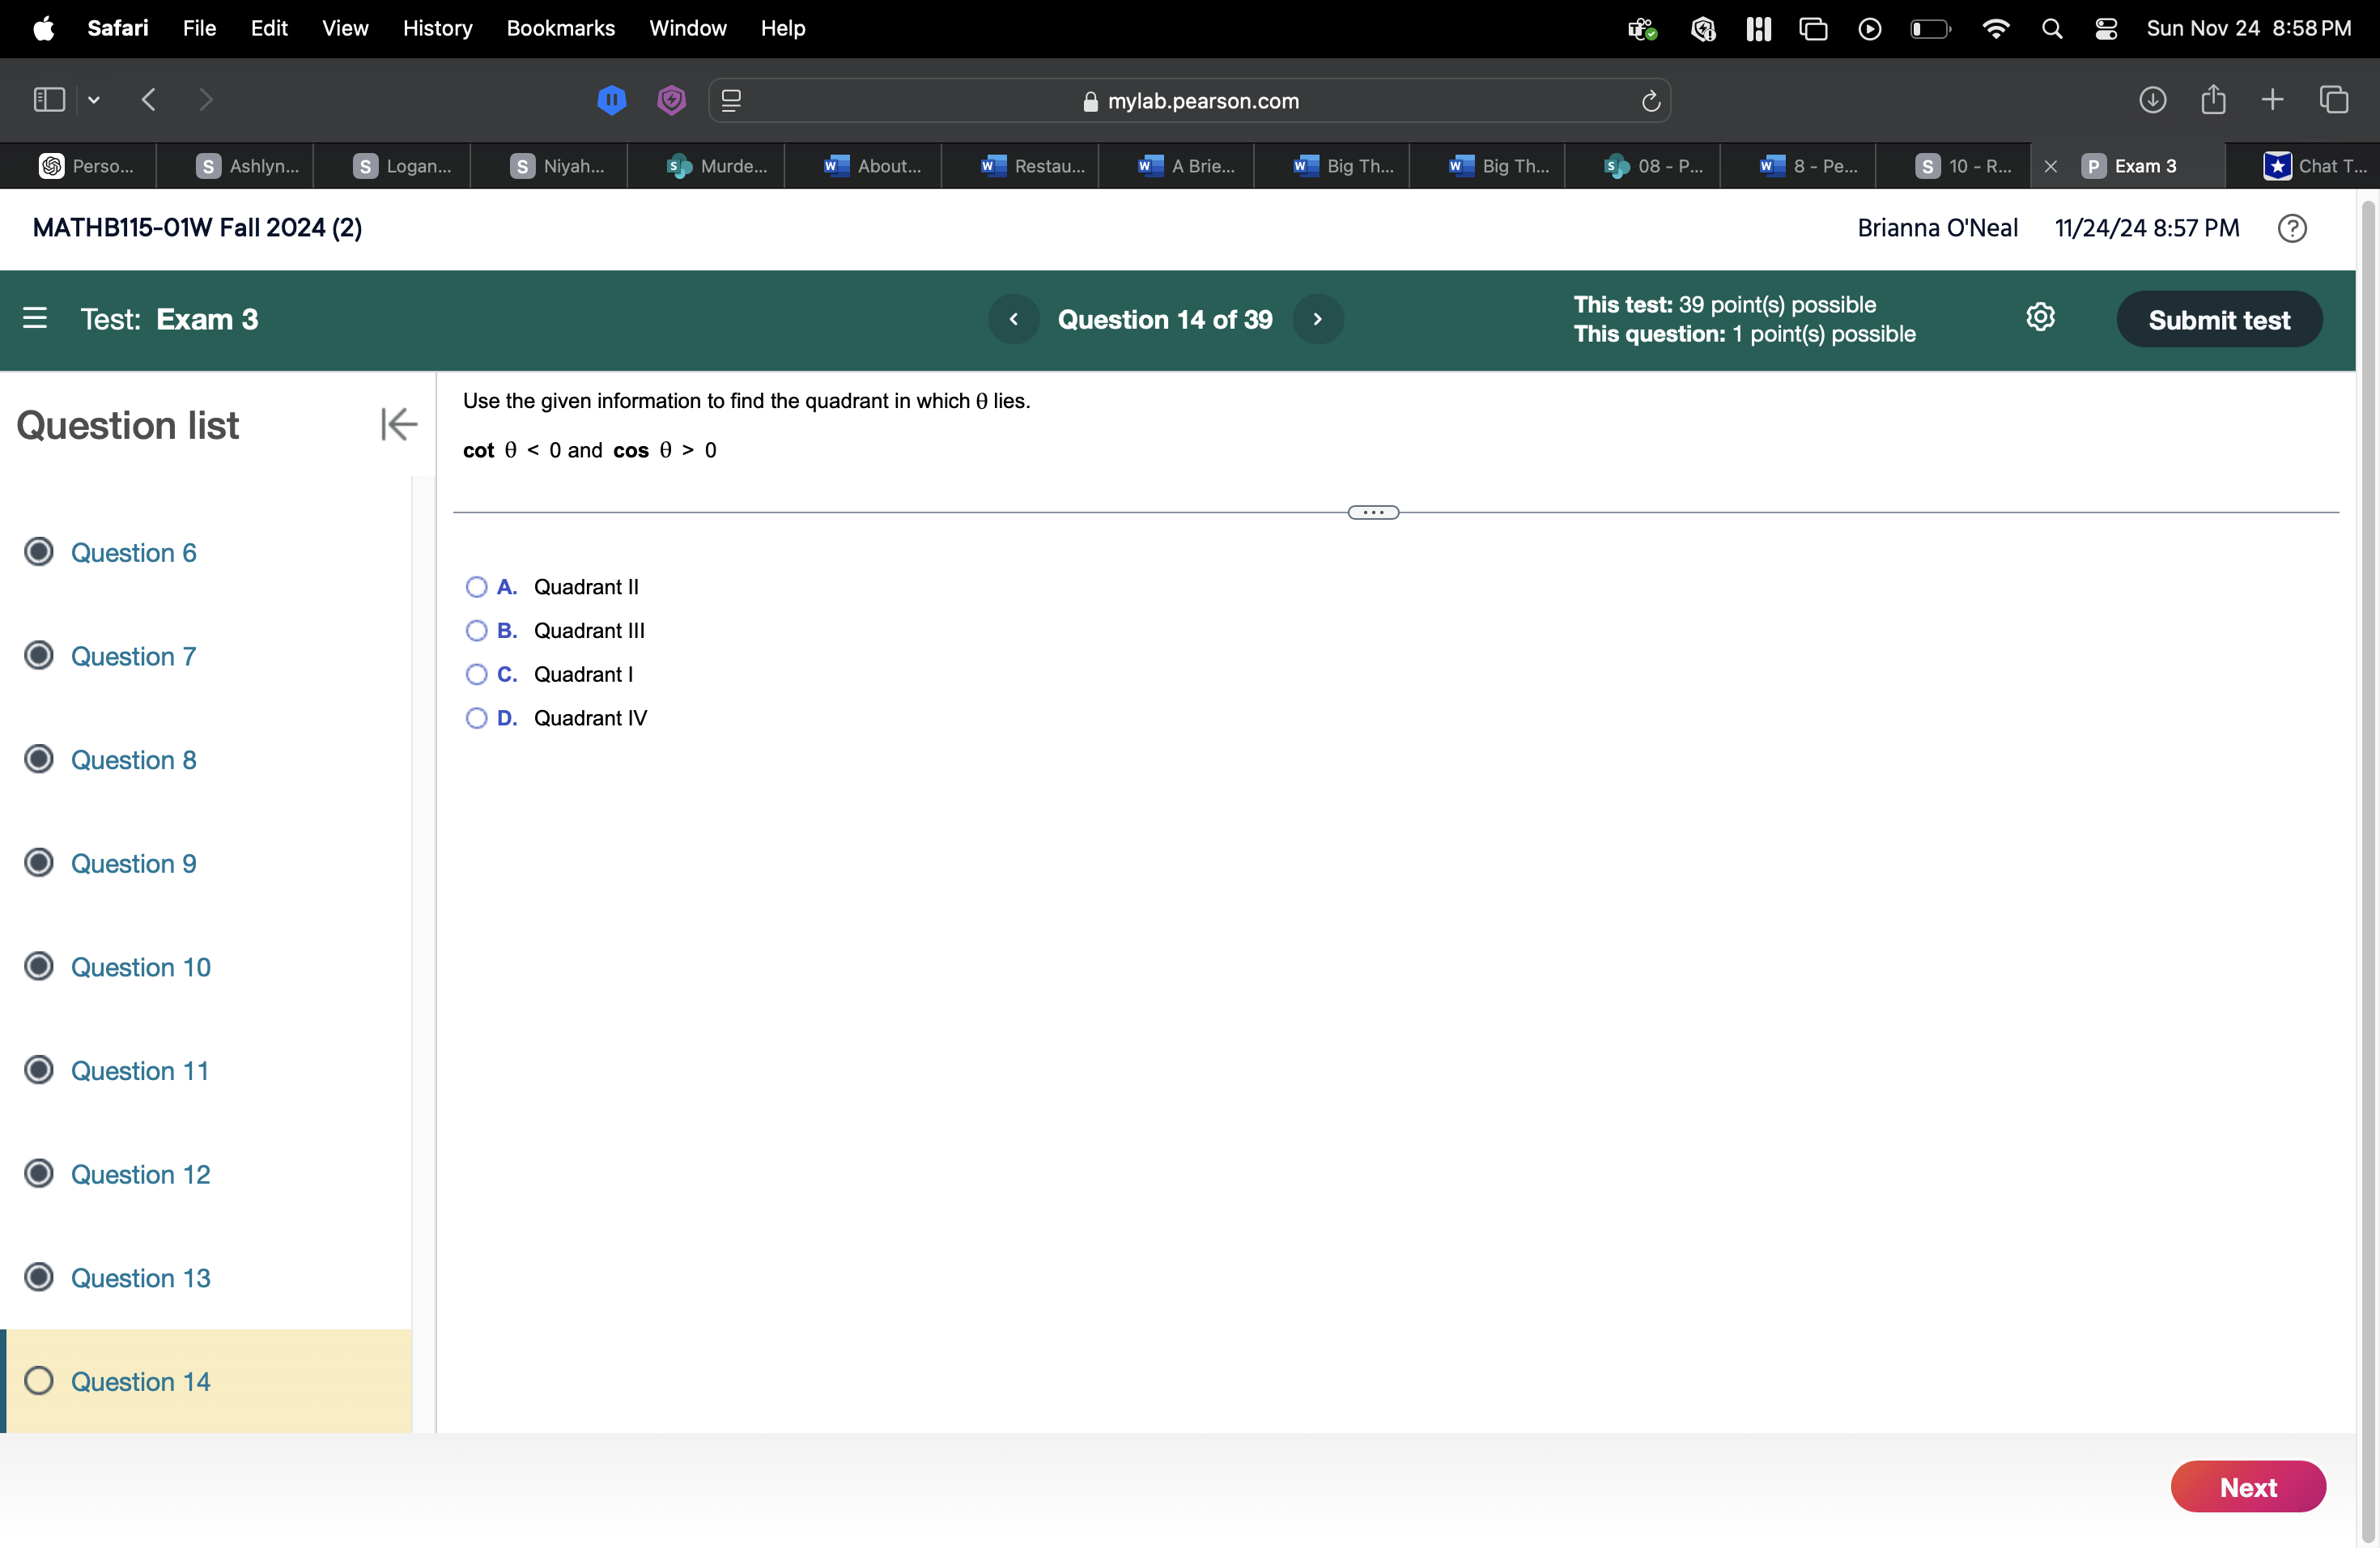The height and width of the screenshot is (1548, 2380).
Task: Switch to the Chat T... tab
Action: coord(2314,166)
